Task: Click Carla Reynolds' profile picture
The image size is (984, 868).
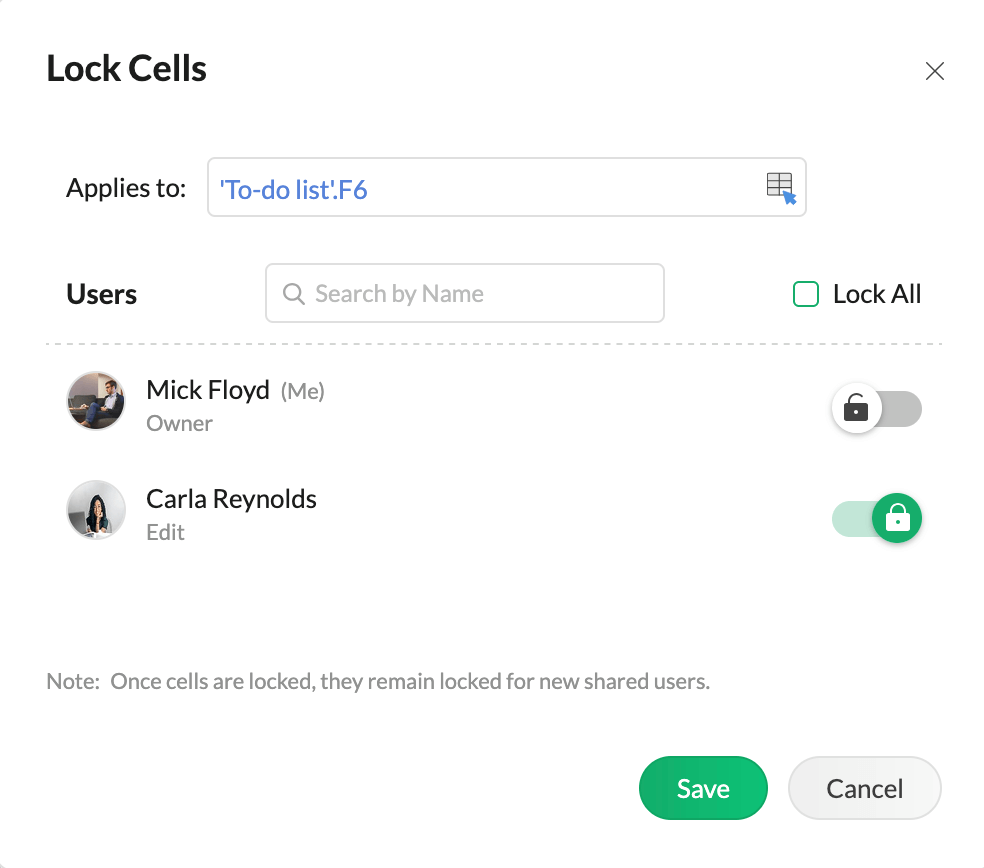Action: tap(96, 510)
